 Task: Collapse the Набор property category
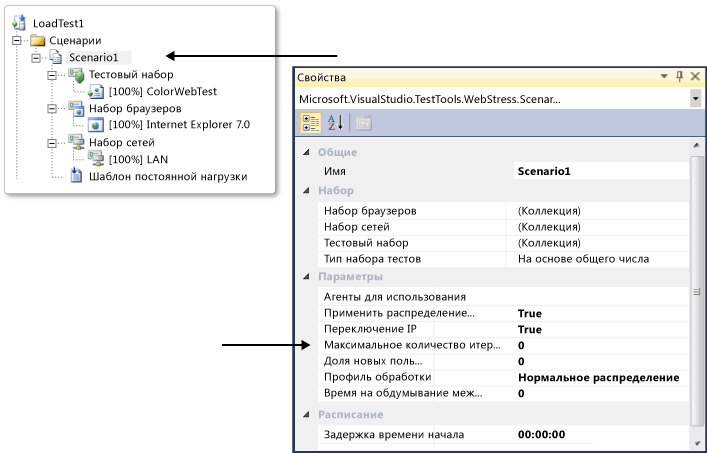306,191
